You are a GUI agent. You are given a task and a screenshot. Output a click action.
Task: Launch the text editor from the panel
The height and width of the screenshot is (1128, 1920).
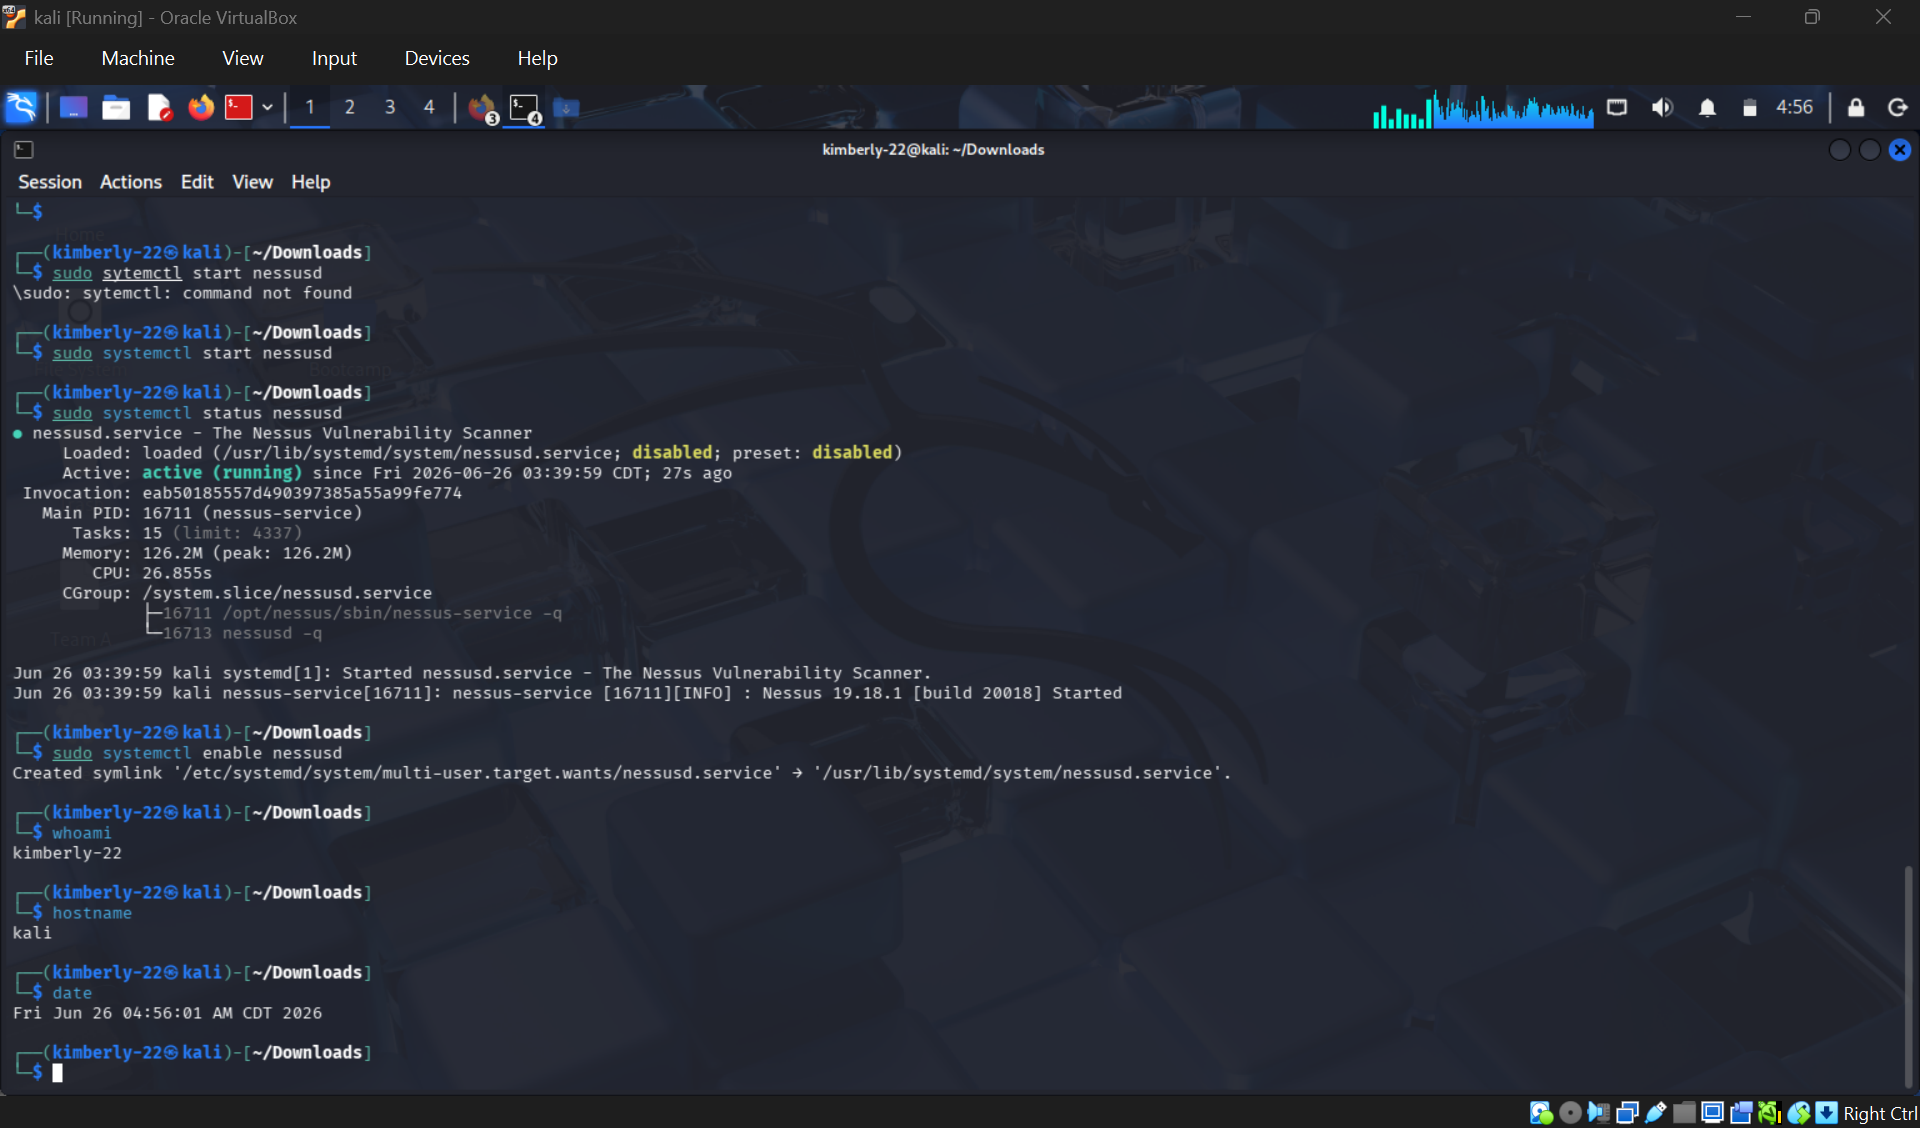(159, 107)
